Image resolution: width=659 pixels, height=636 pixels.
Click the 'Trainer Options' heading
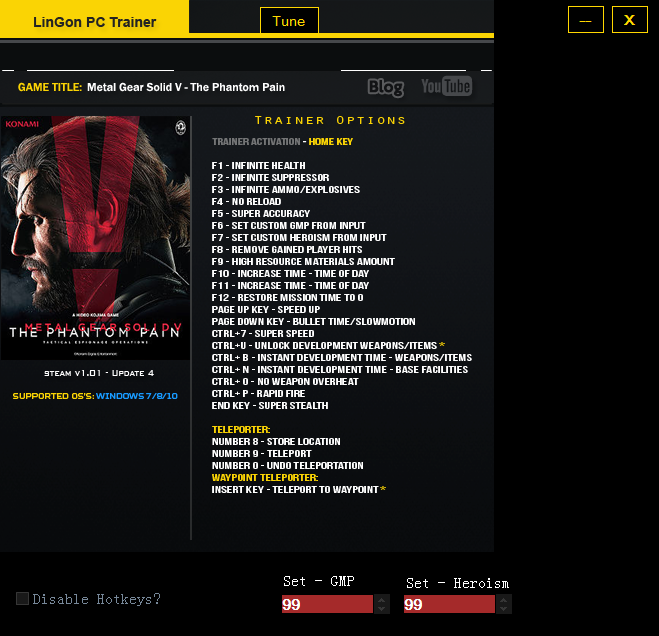330,120
